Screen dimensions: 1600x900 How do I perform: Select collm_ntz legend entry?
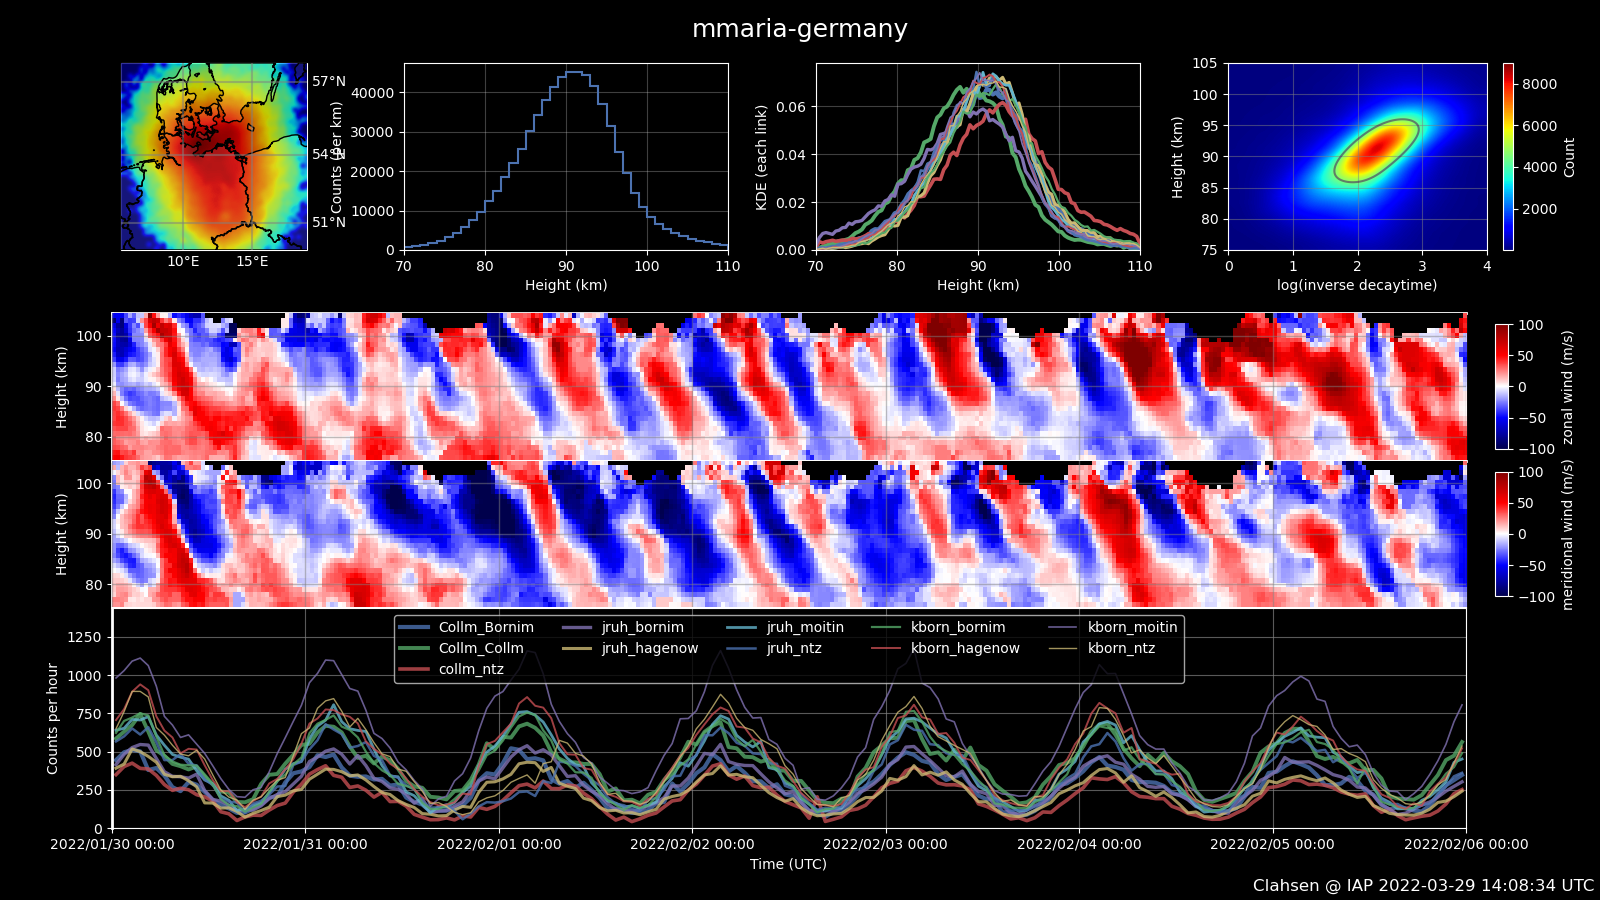pos(451,670)
